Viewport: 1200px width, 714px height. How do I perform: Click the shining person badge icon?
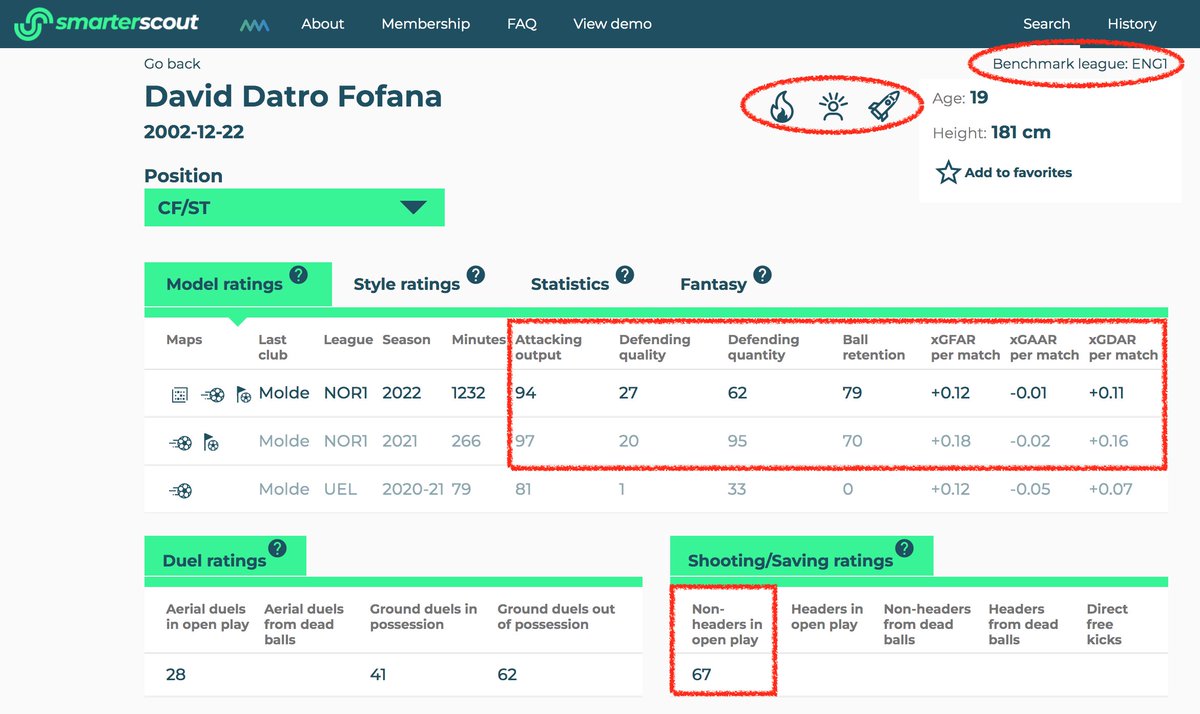tap(833, 107)
